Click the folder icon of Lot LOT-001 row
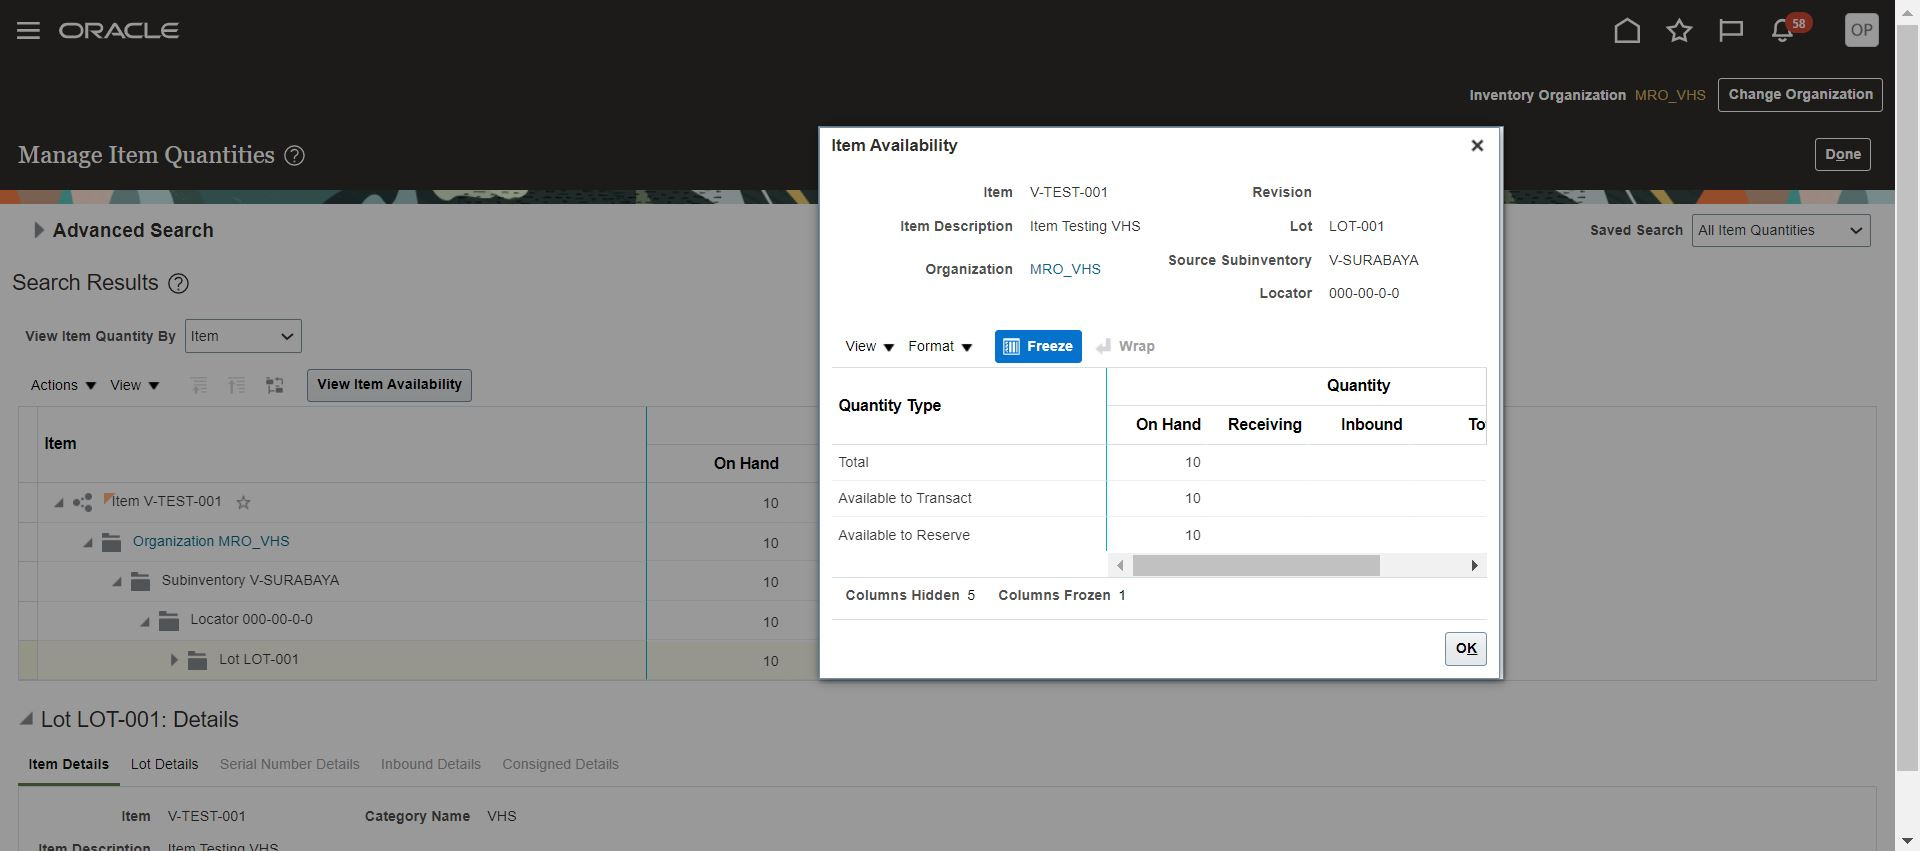The width and height of the screenshot is (1920, 851). click(197, 660)
